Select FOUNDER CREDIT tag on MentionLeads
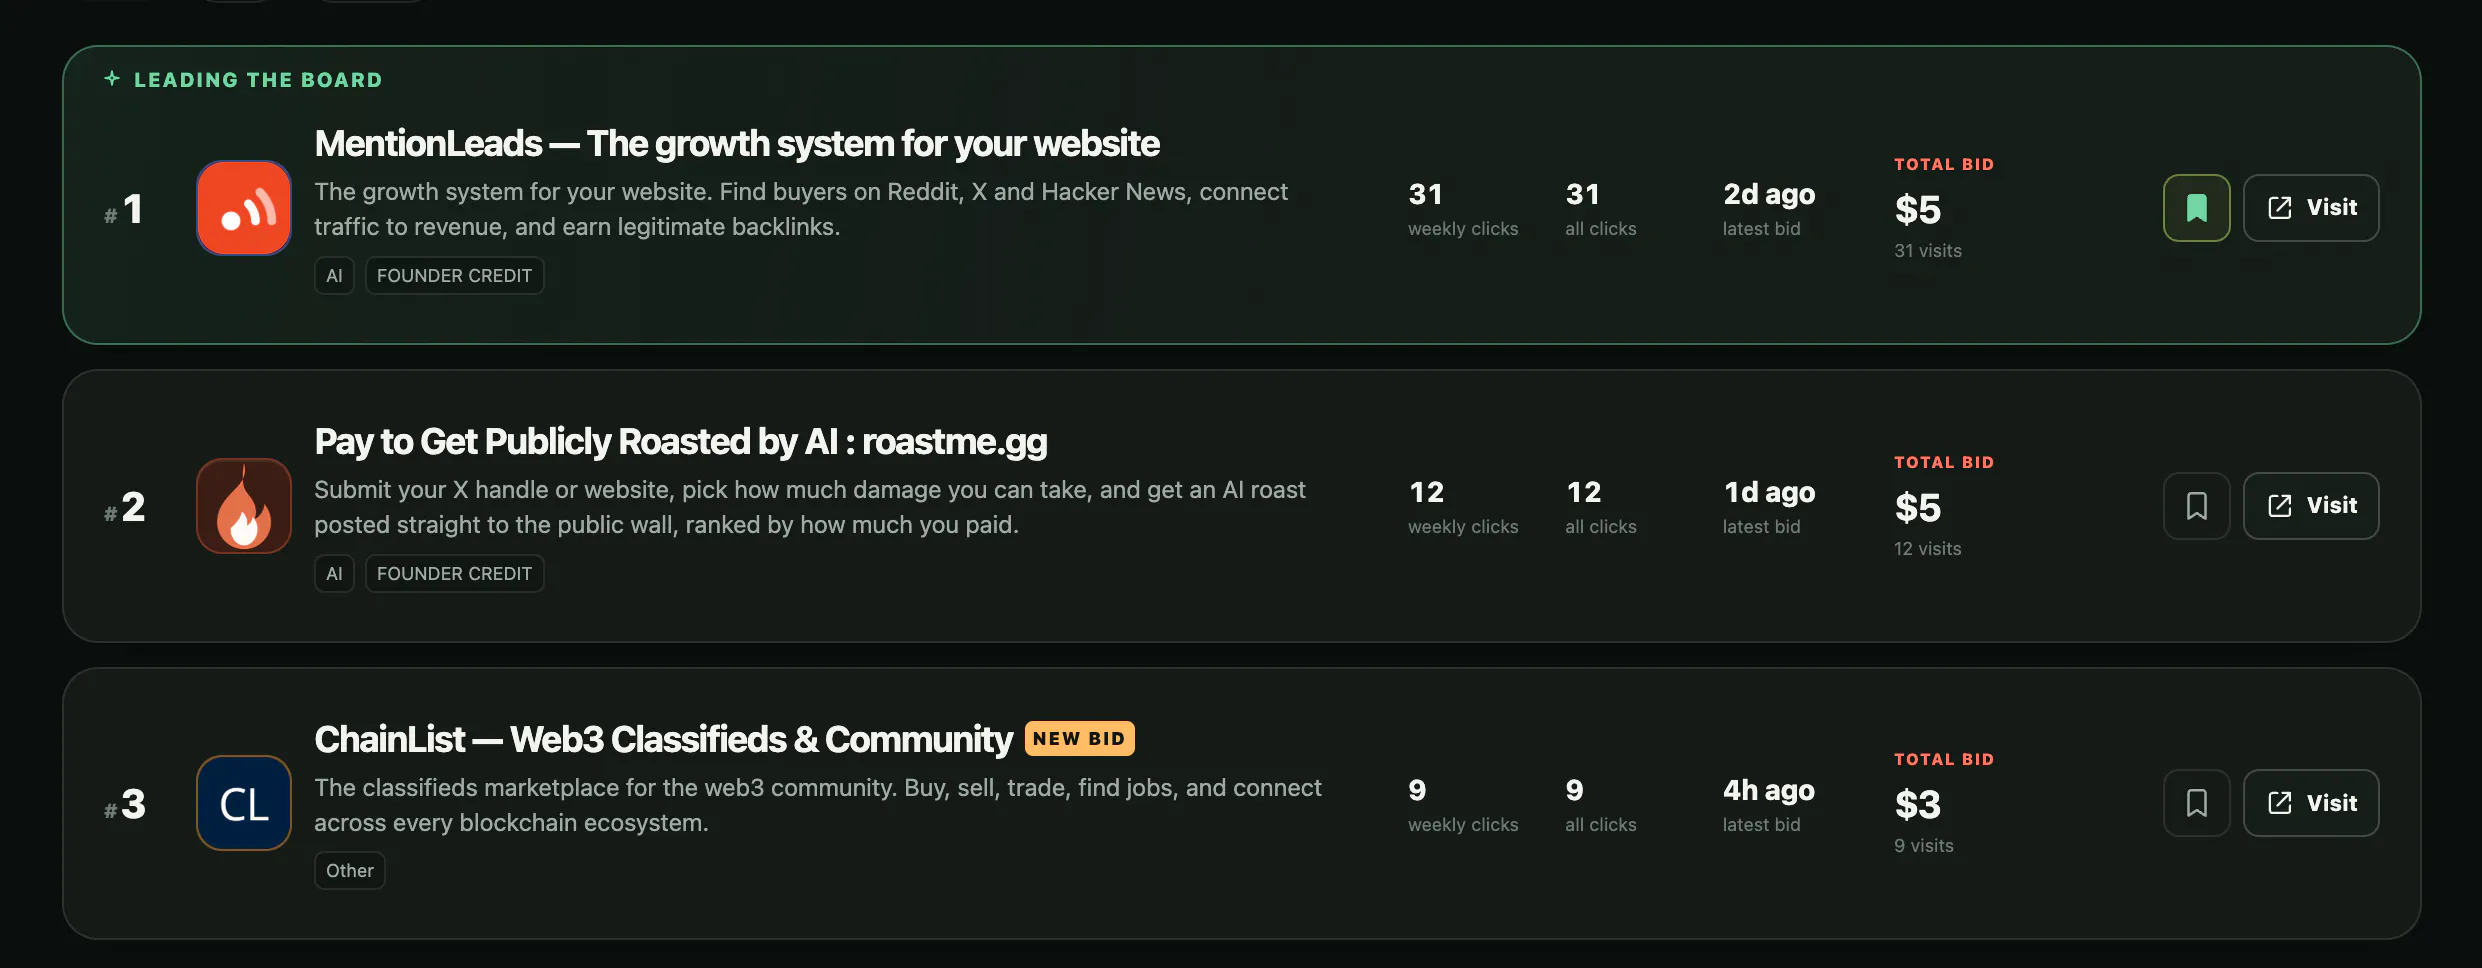 (454, 276)
